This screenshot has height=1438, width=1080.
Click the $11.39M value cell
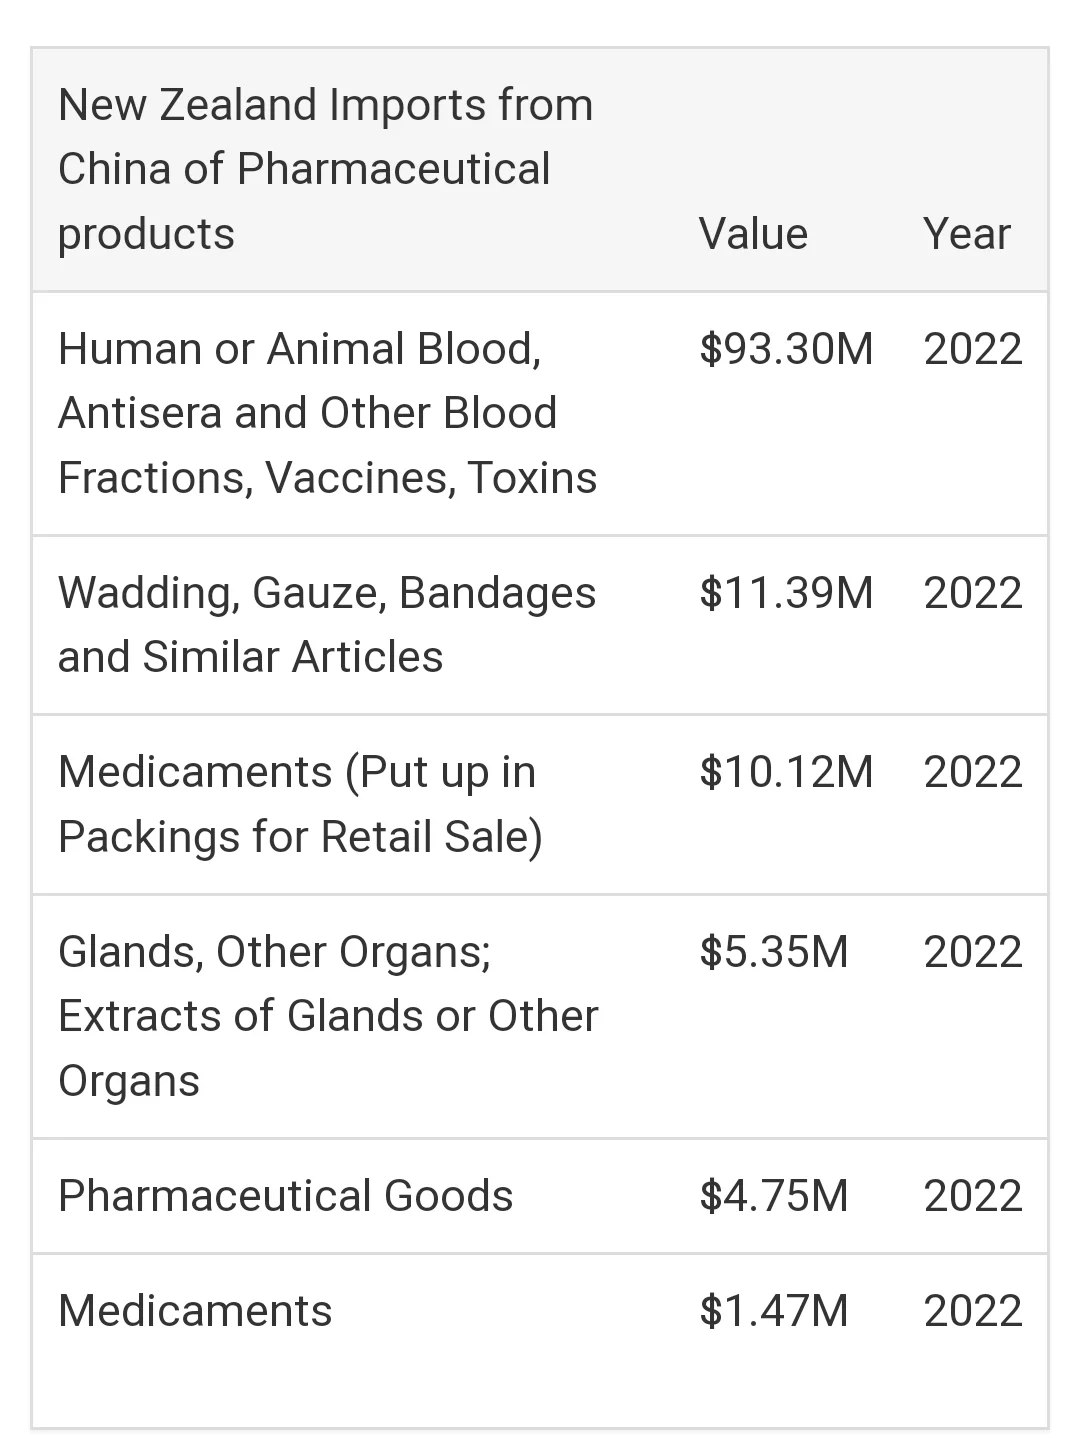786,593
